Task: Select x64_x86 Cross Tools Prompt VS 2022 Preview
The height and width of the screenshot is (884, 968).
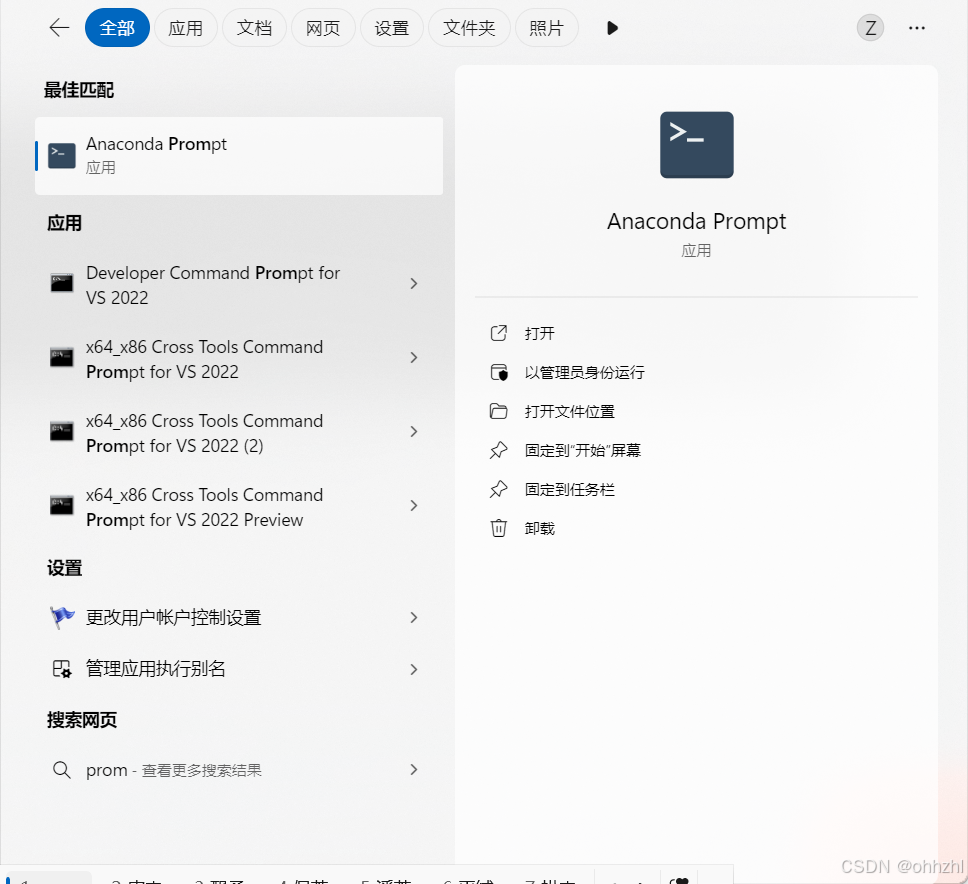Action: coord(204,507)
